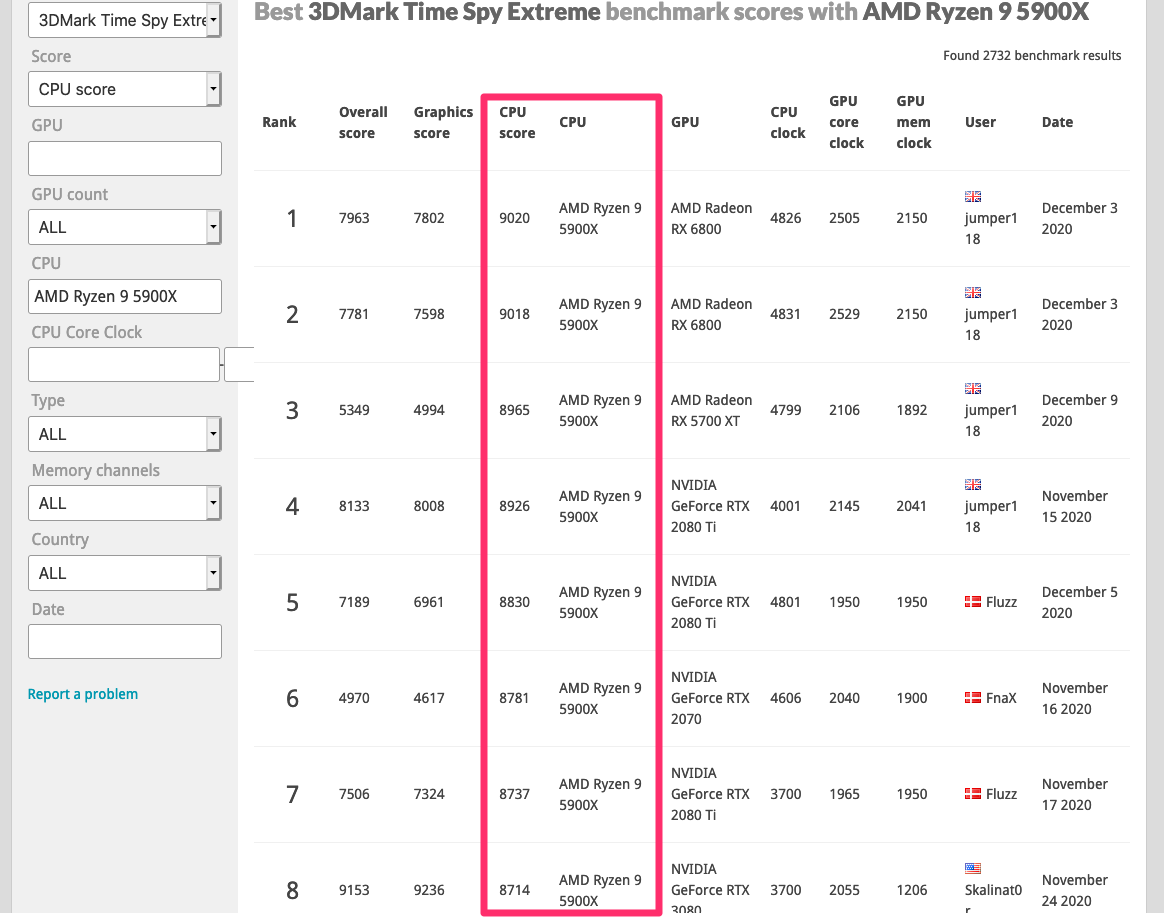1164x917 pixels.
Task: Click the Danish flag in rank 5 row
Action: [972, 602]
